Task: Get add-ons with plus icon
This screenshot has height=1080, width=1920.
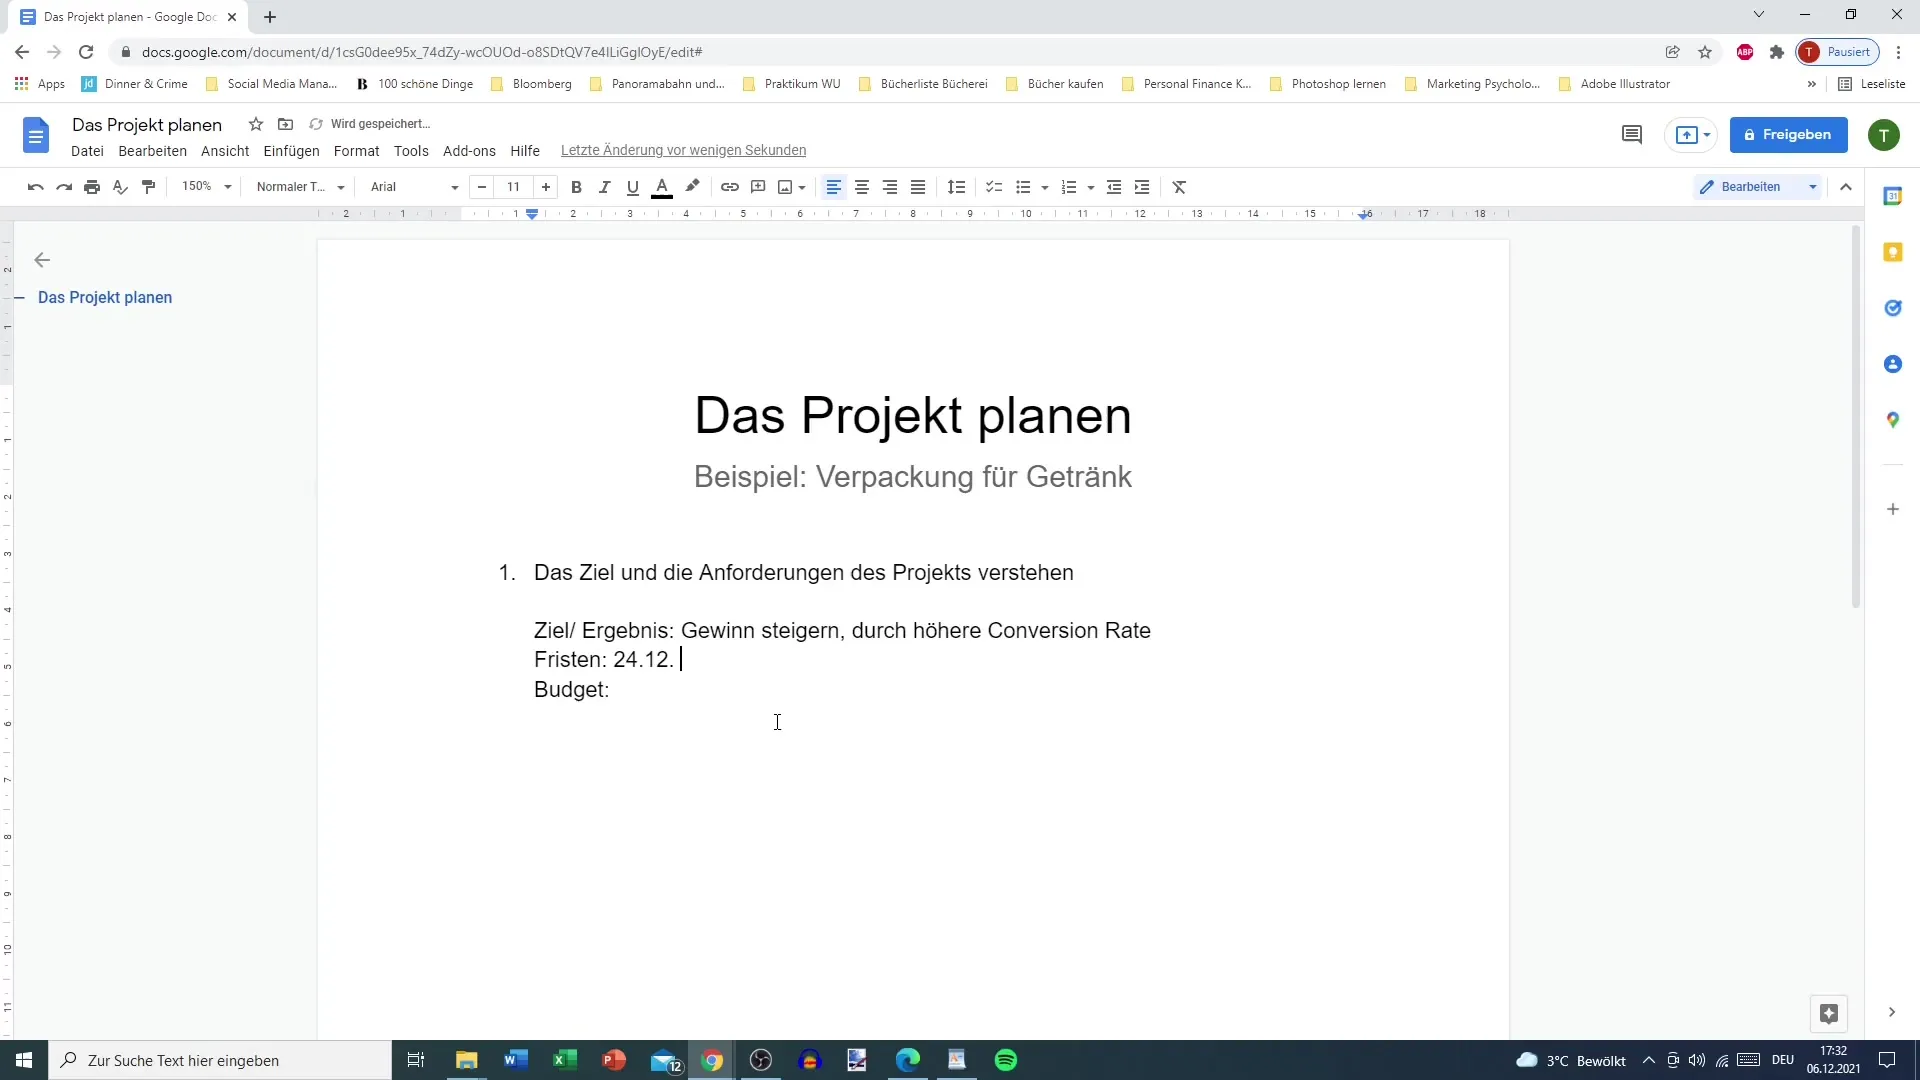Action: pyautogui.click(x=1893, y=509)
